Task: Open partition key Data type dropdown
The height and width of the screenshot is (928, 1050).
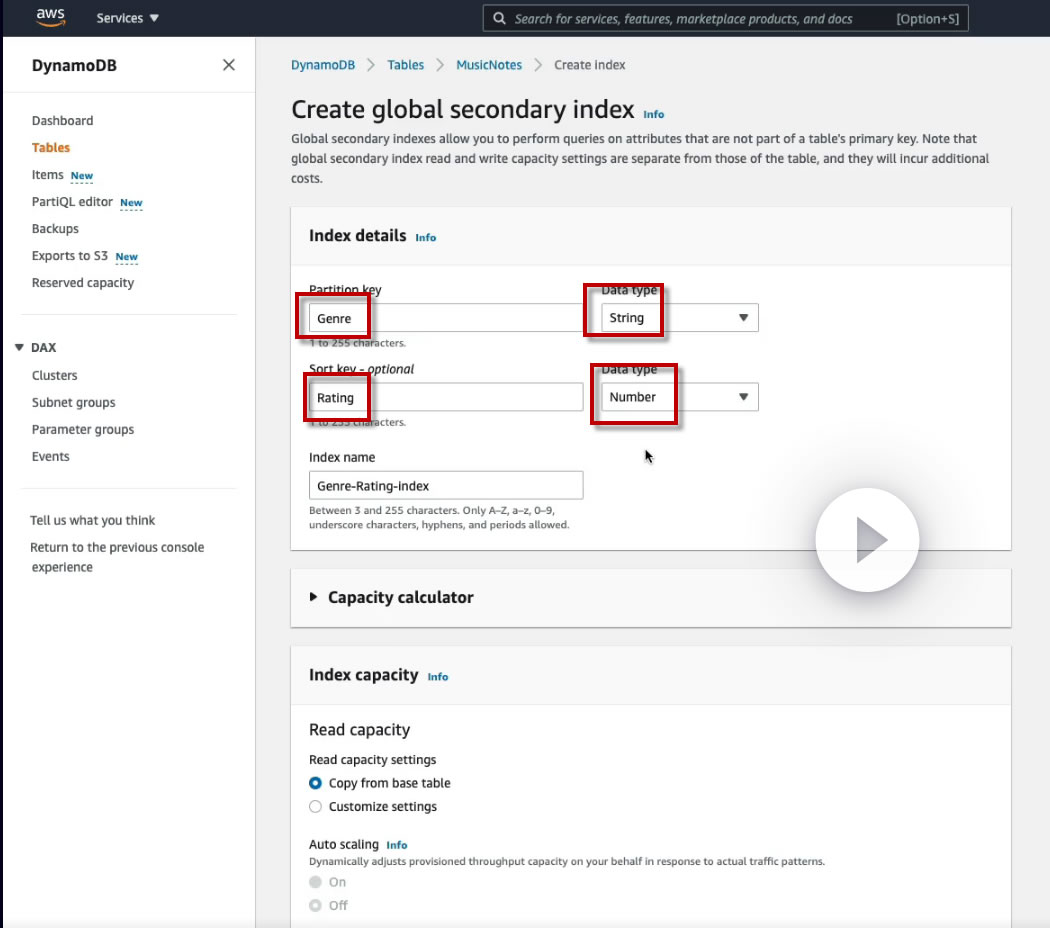Action: click(x=679, y=318)
